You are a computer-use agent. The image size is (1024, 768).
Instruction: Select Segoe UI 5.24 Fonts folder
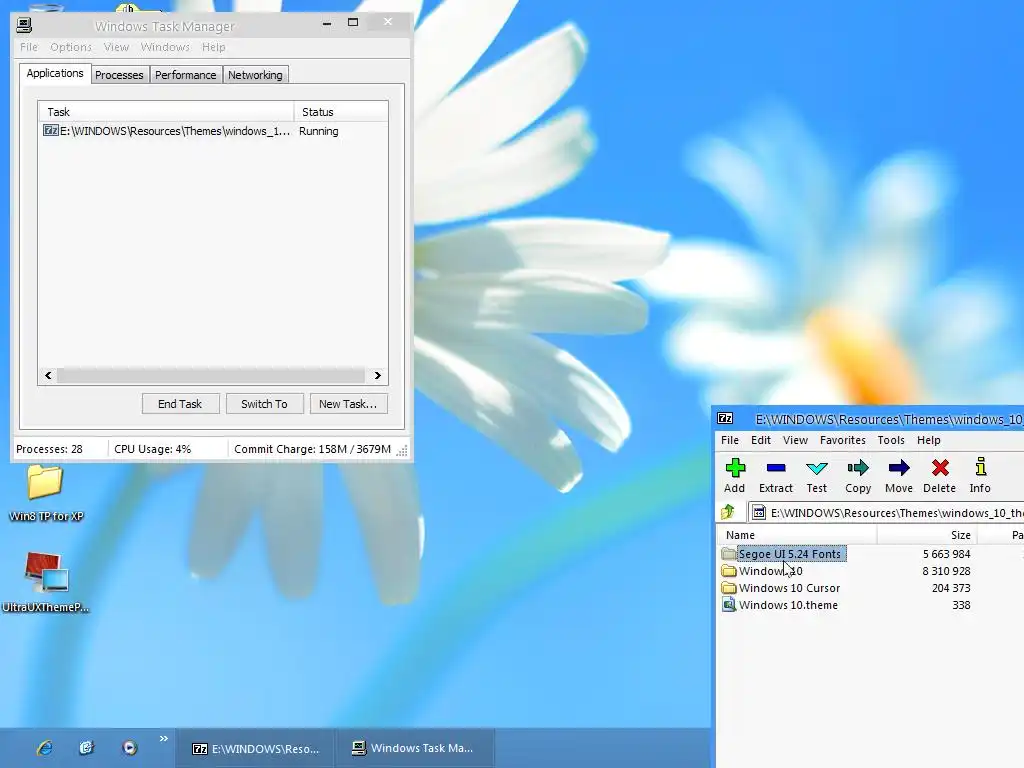(x=784, y=554)
